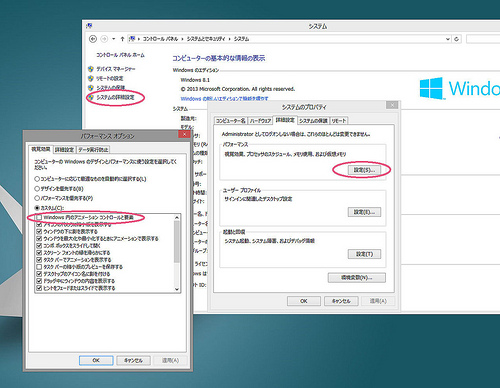The width and height of the screenshot is (500, 388).
Task: Uncheck ウィンドウを最大化や最小化するときにアニメーションで表示する
Action: (39, 239)
